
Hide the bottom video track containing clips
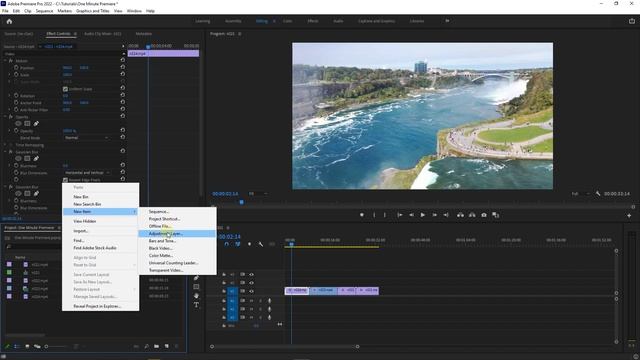click(251, 291)
